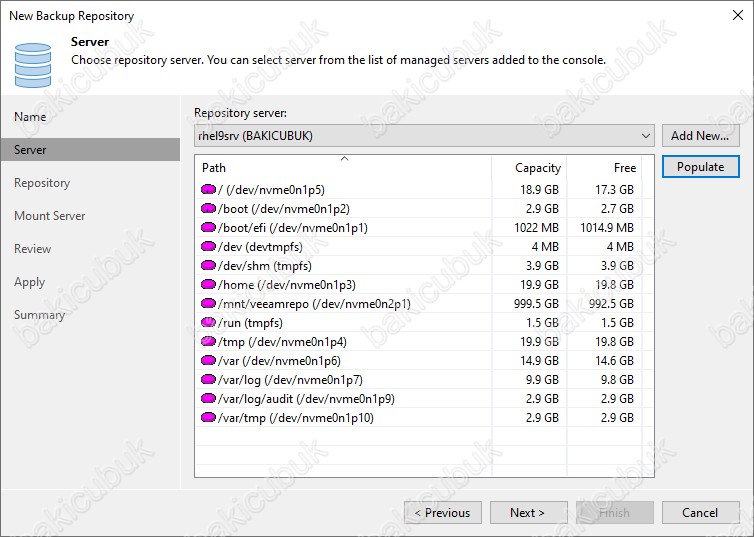
Task: Click the Finish button
Action: pos(615,513)
